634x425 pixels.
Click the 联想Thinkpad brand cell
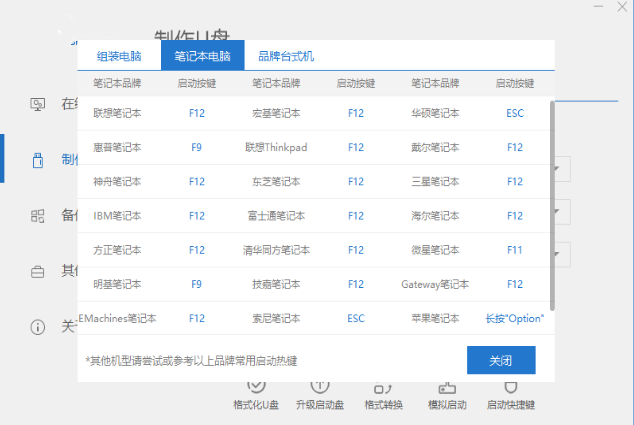coord(276,147)
